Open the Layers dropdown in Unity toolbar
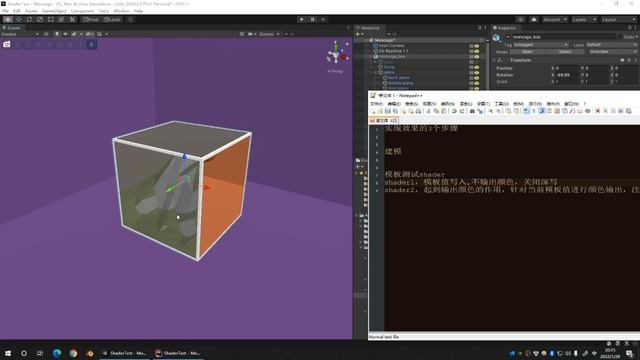Screen dimensions: 640x360 [x=584, y=20]
